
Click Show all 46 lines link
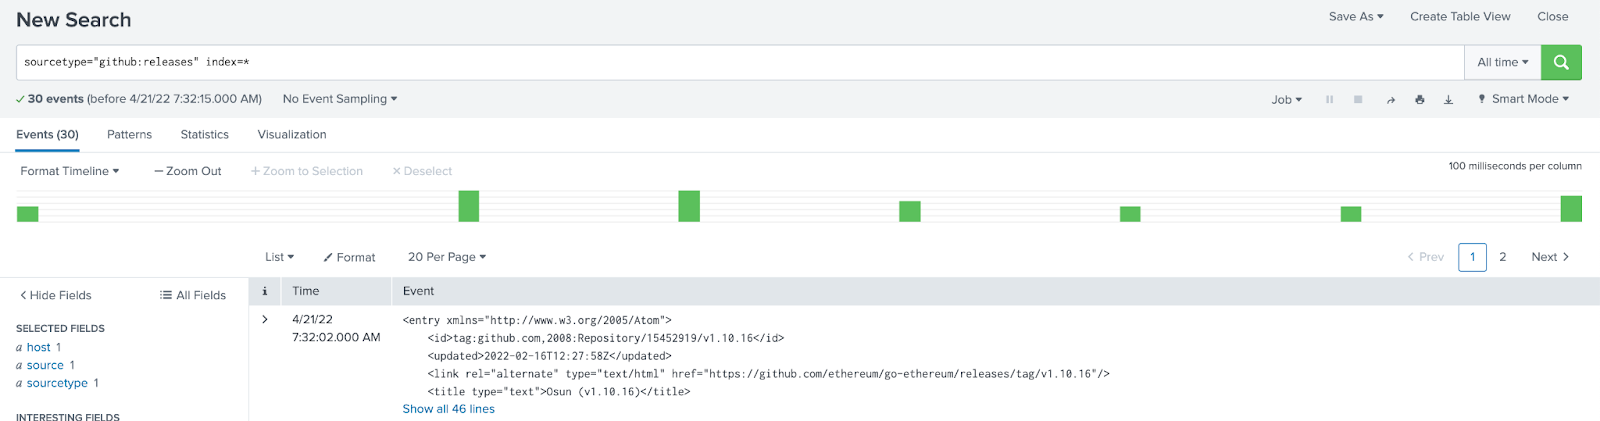[448, 409]
